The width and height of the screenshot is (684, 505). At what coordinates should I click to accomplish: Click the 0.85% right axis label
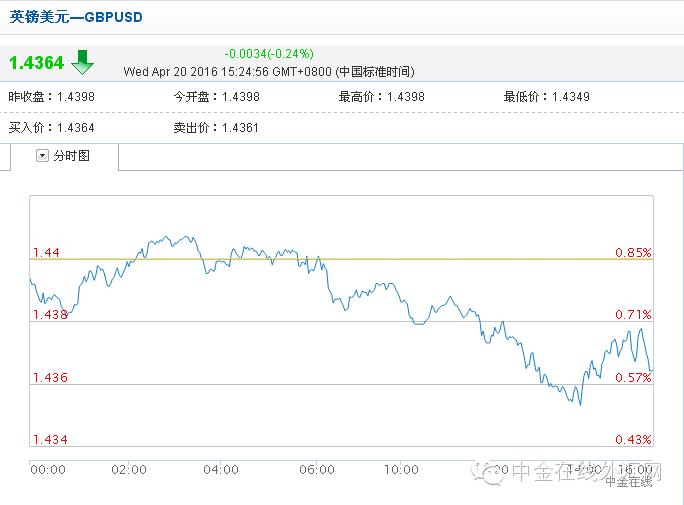pos(633,252)
